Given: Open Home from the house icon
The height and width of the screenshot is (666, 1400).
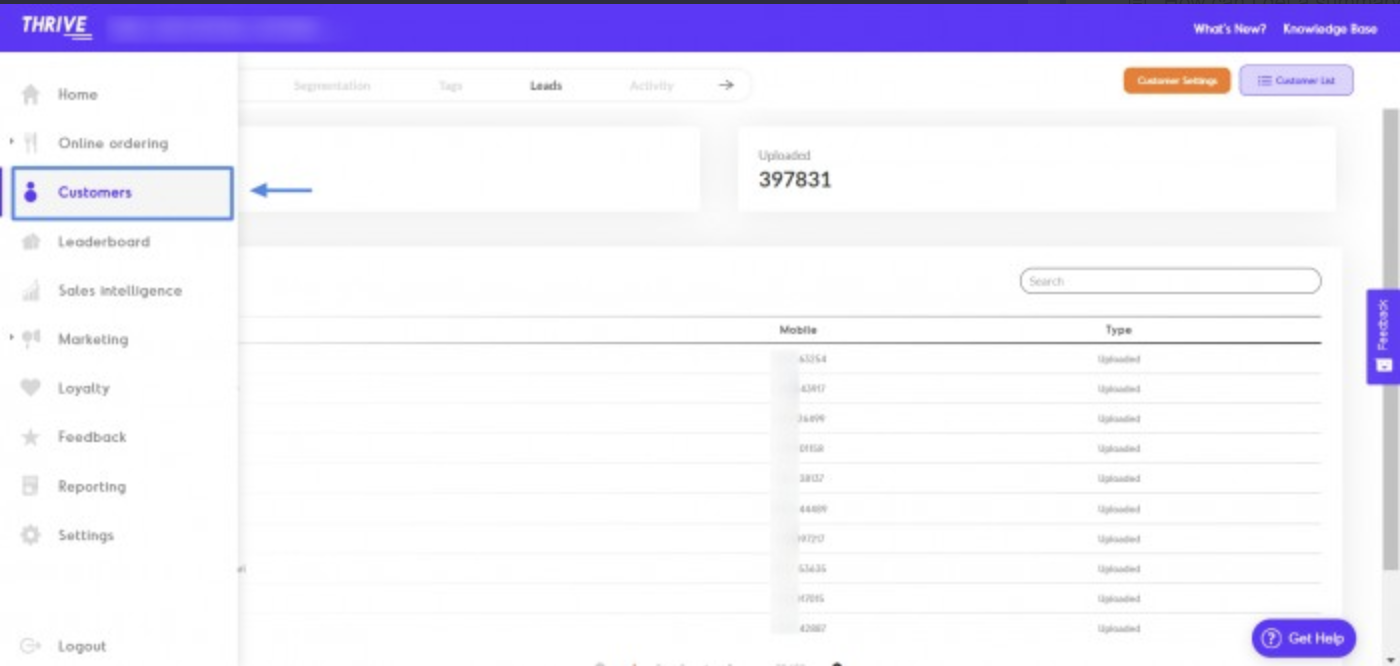Looking at the screenshot, I should [31, 95].
